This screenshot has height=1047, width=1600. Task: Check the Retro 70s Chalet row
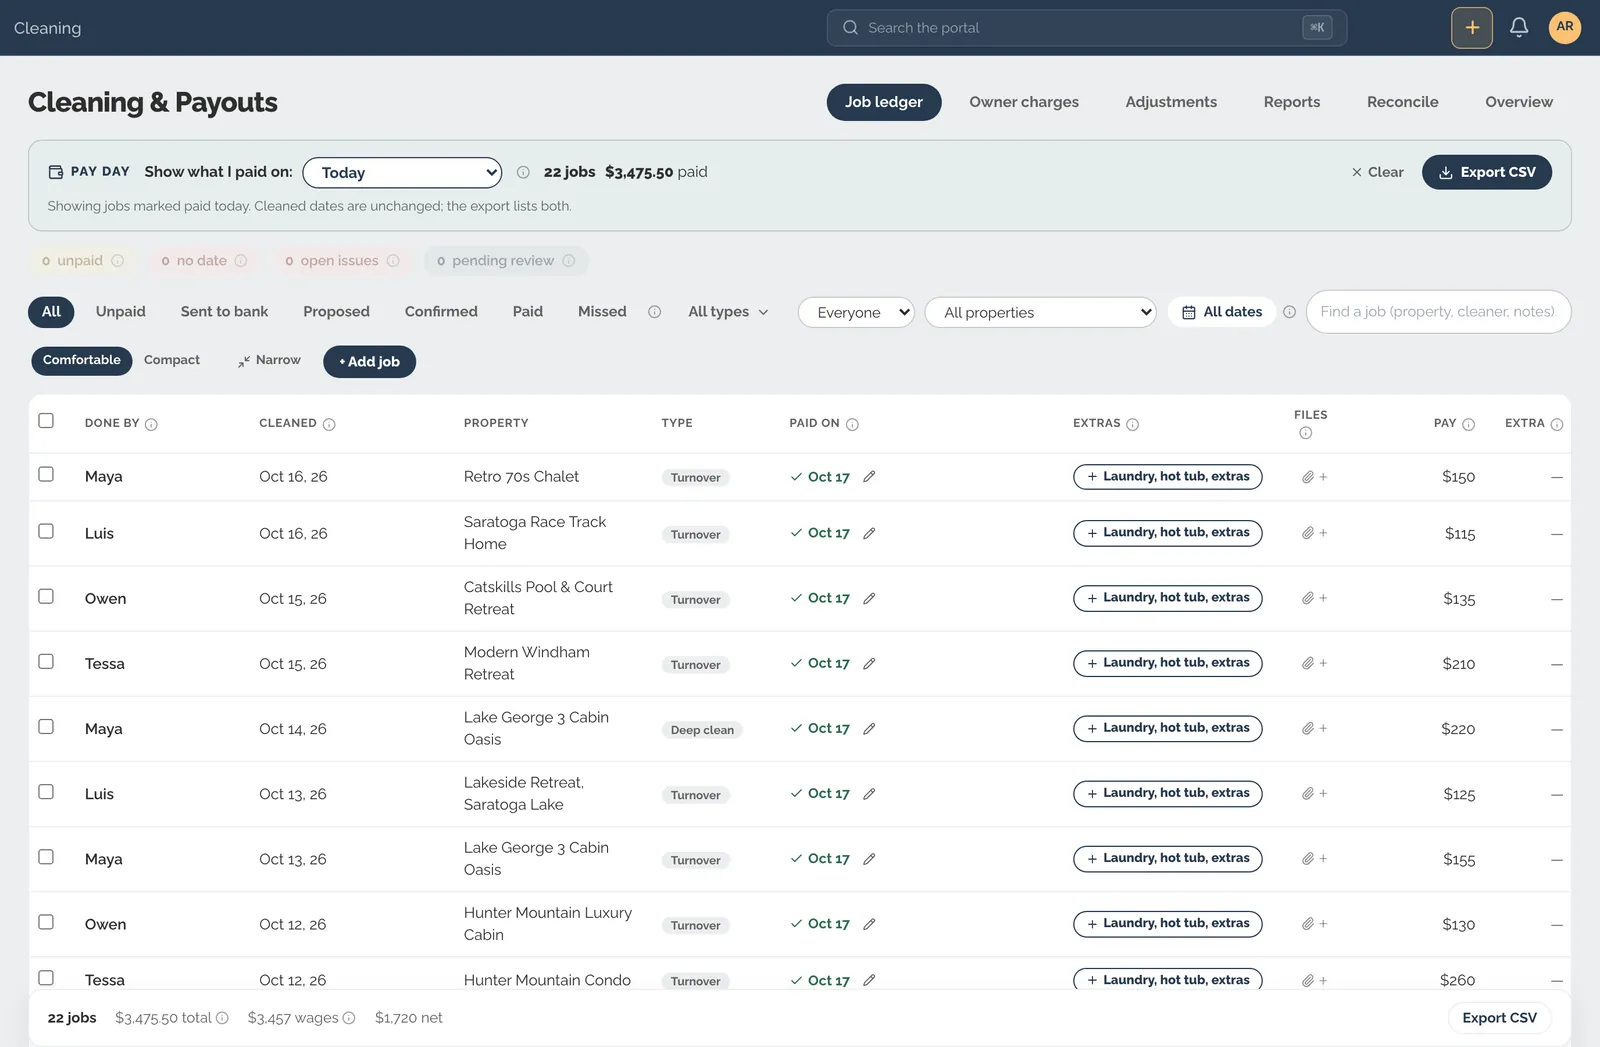tap(46, 474)
